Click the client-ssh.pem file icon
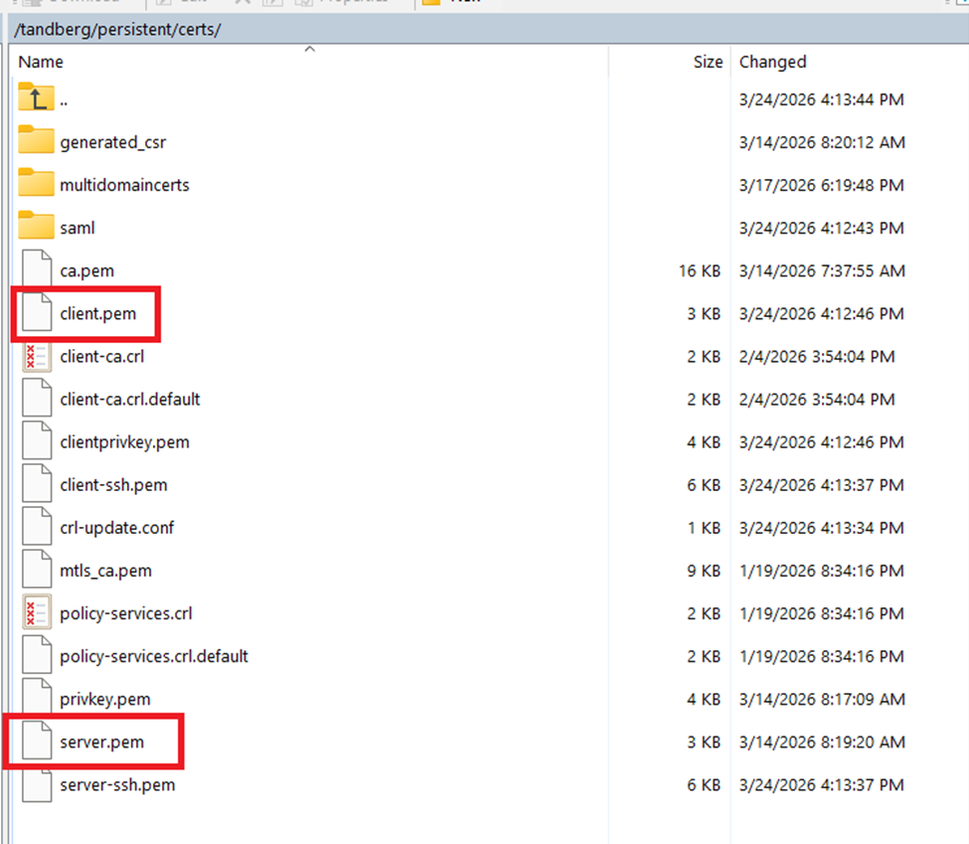Viewport: 969px width, 844px height. click(x=36, y=484)
